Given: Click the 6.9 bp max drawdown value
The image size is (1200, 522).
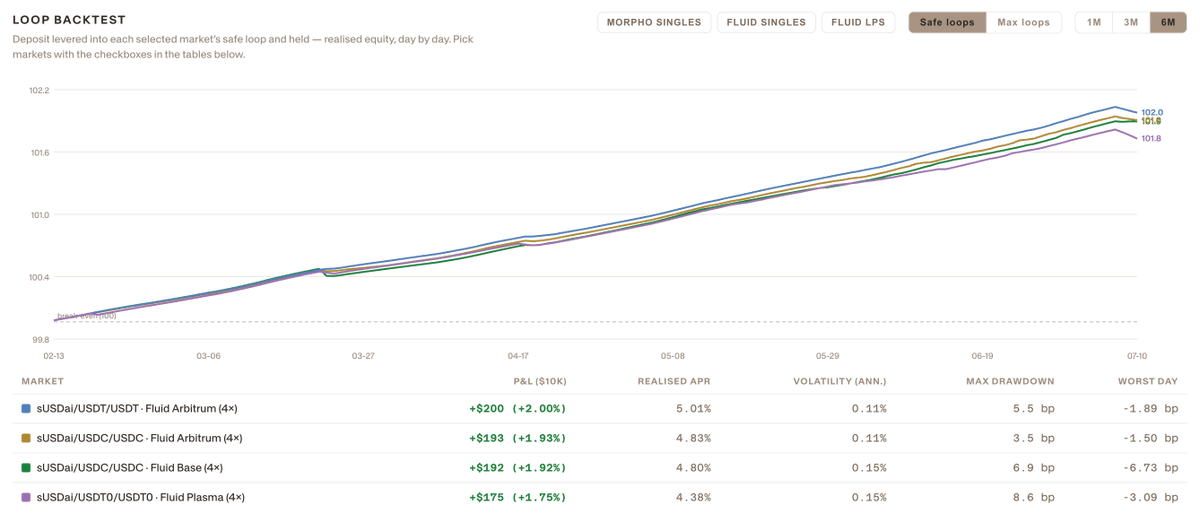Looking at the screenshot, I should coord(1034,467).
